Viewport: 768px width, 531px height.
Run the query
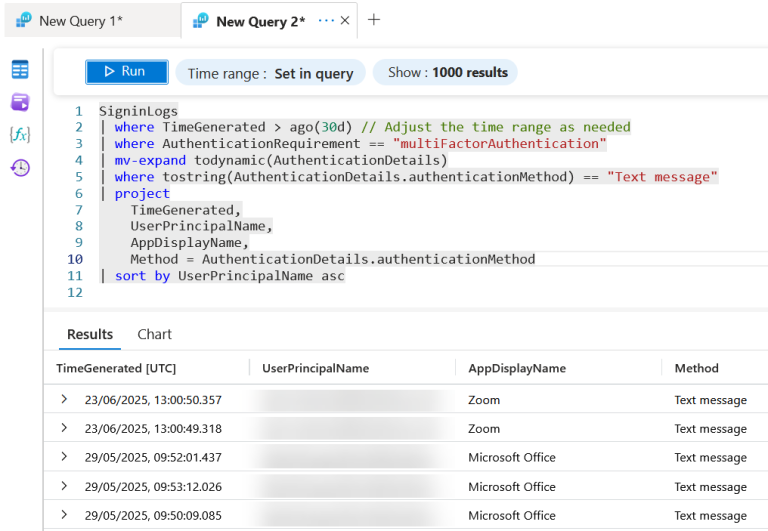[x=127, y=72]
